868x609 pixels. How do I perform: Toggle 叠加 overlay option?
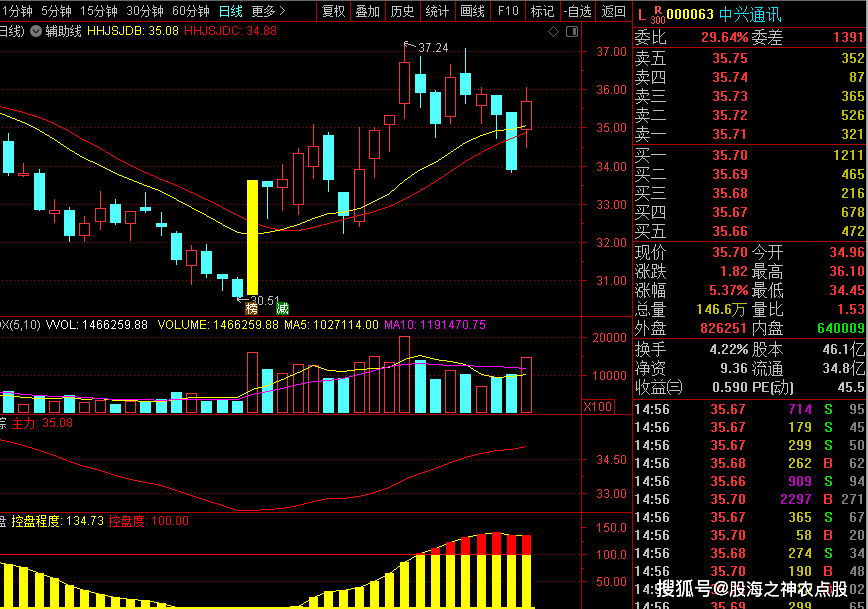click(368, 11)
